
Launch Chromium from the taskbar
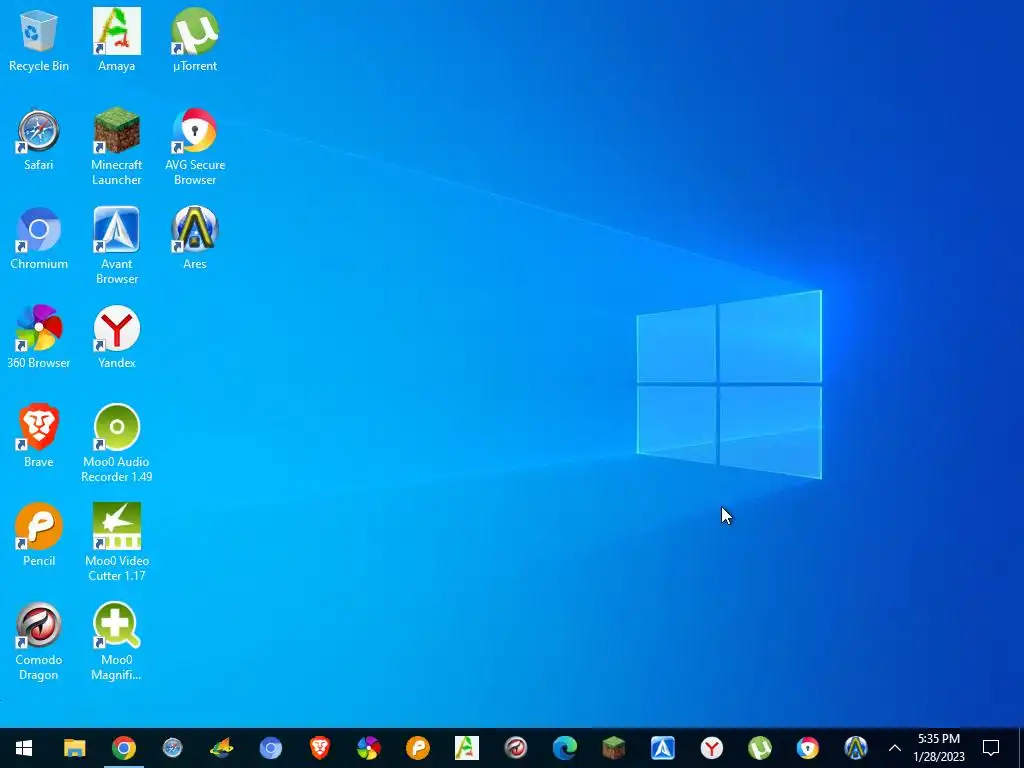click(270, 748)
